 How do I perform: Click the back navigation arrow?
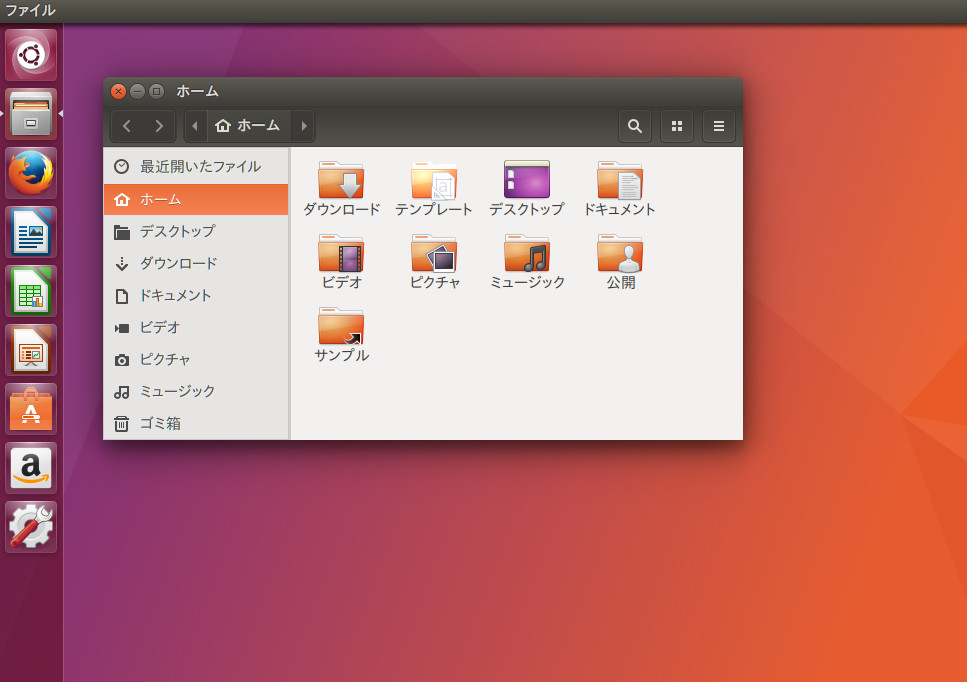point(126,126)
